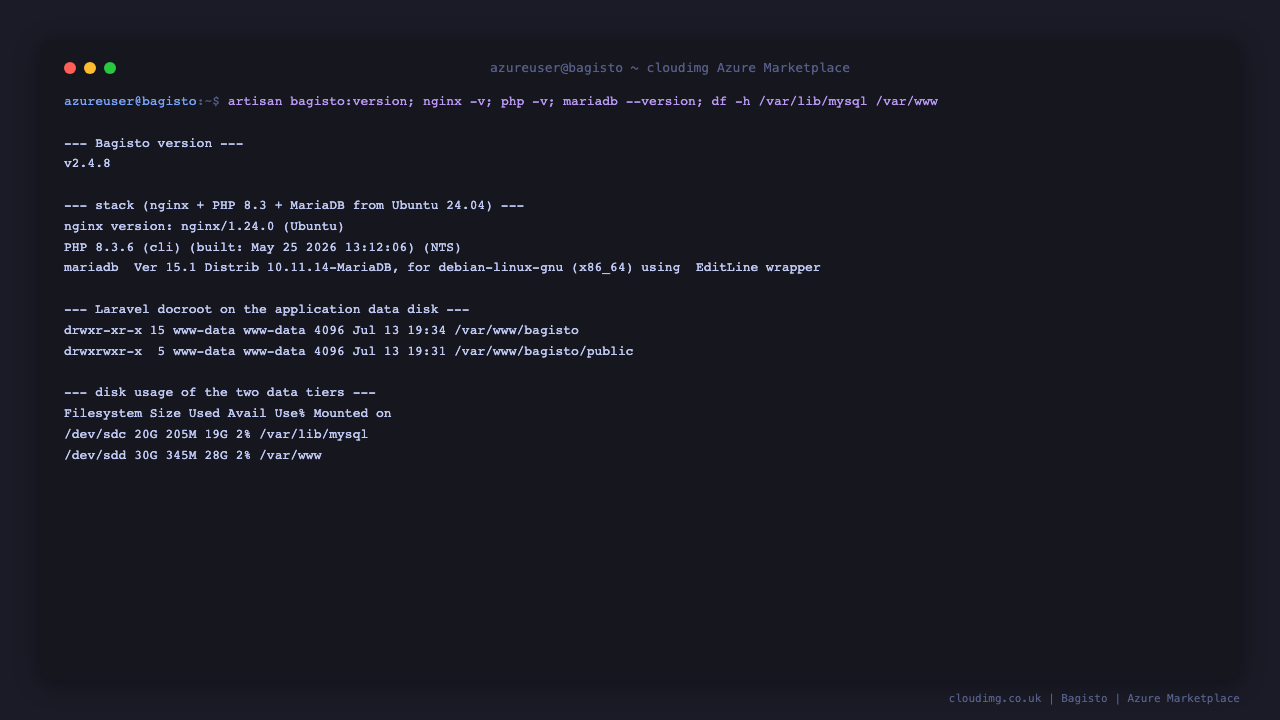Click the 'Filesystem Size Used Avail Use% Mounted on' header
Image resolution: width=1280 pixels, height=720 pixels.
(228, 413)
